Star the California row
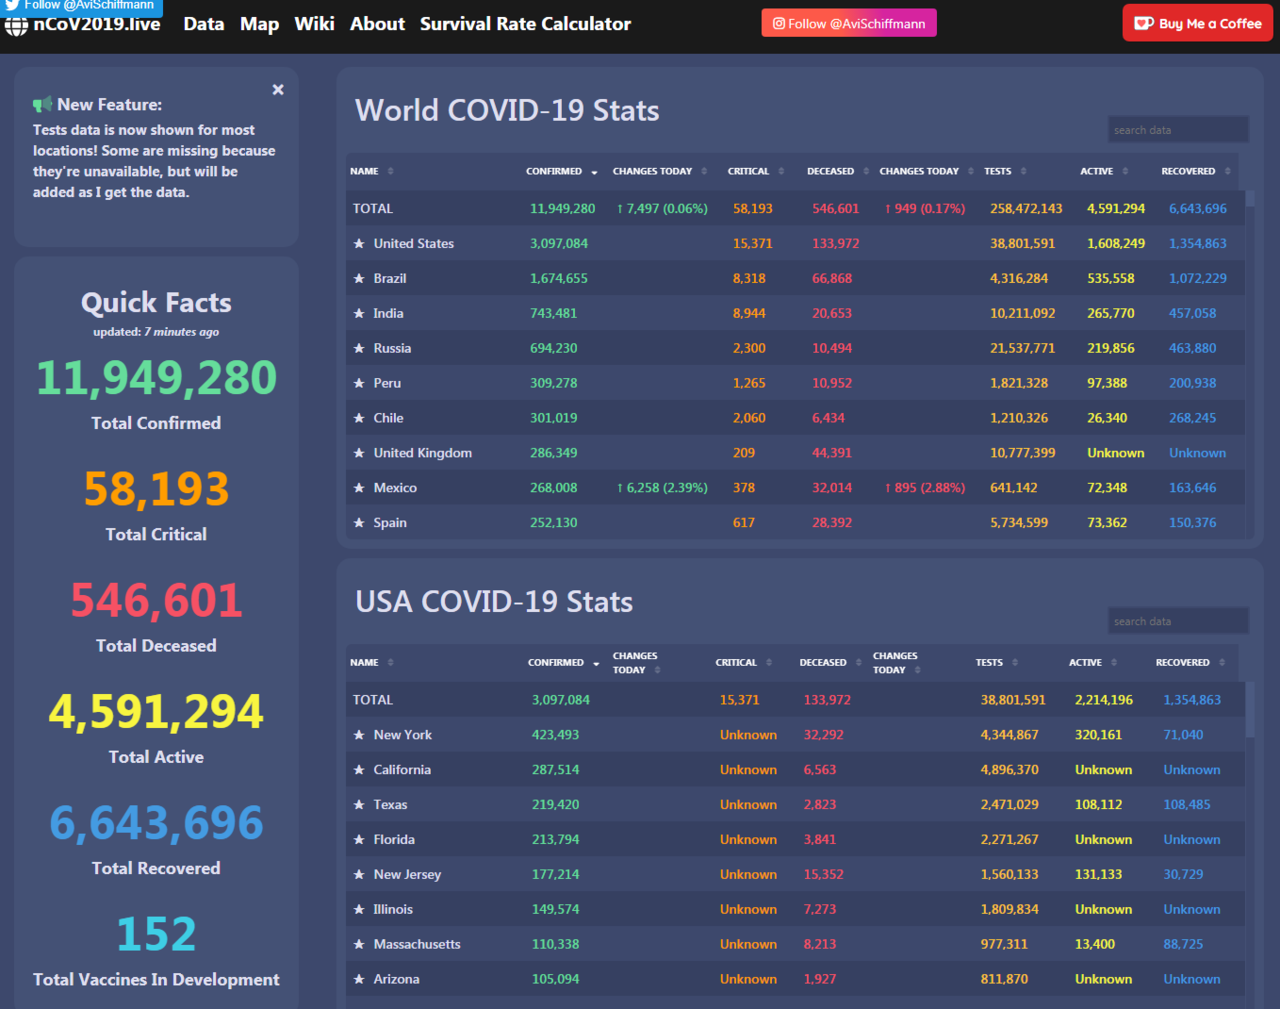 pyautogui.click(x=359, y=770)
